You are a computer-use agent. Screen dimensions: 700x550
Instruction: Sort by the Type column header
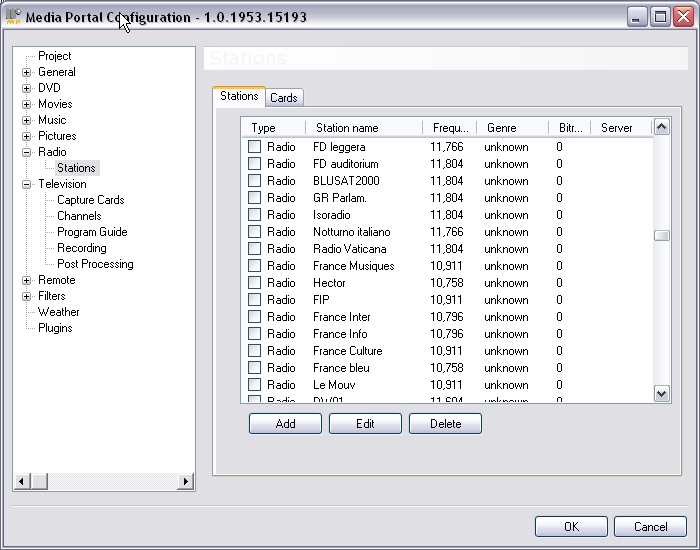(274, 128)
